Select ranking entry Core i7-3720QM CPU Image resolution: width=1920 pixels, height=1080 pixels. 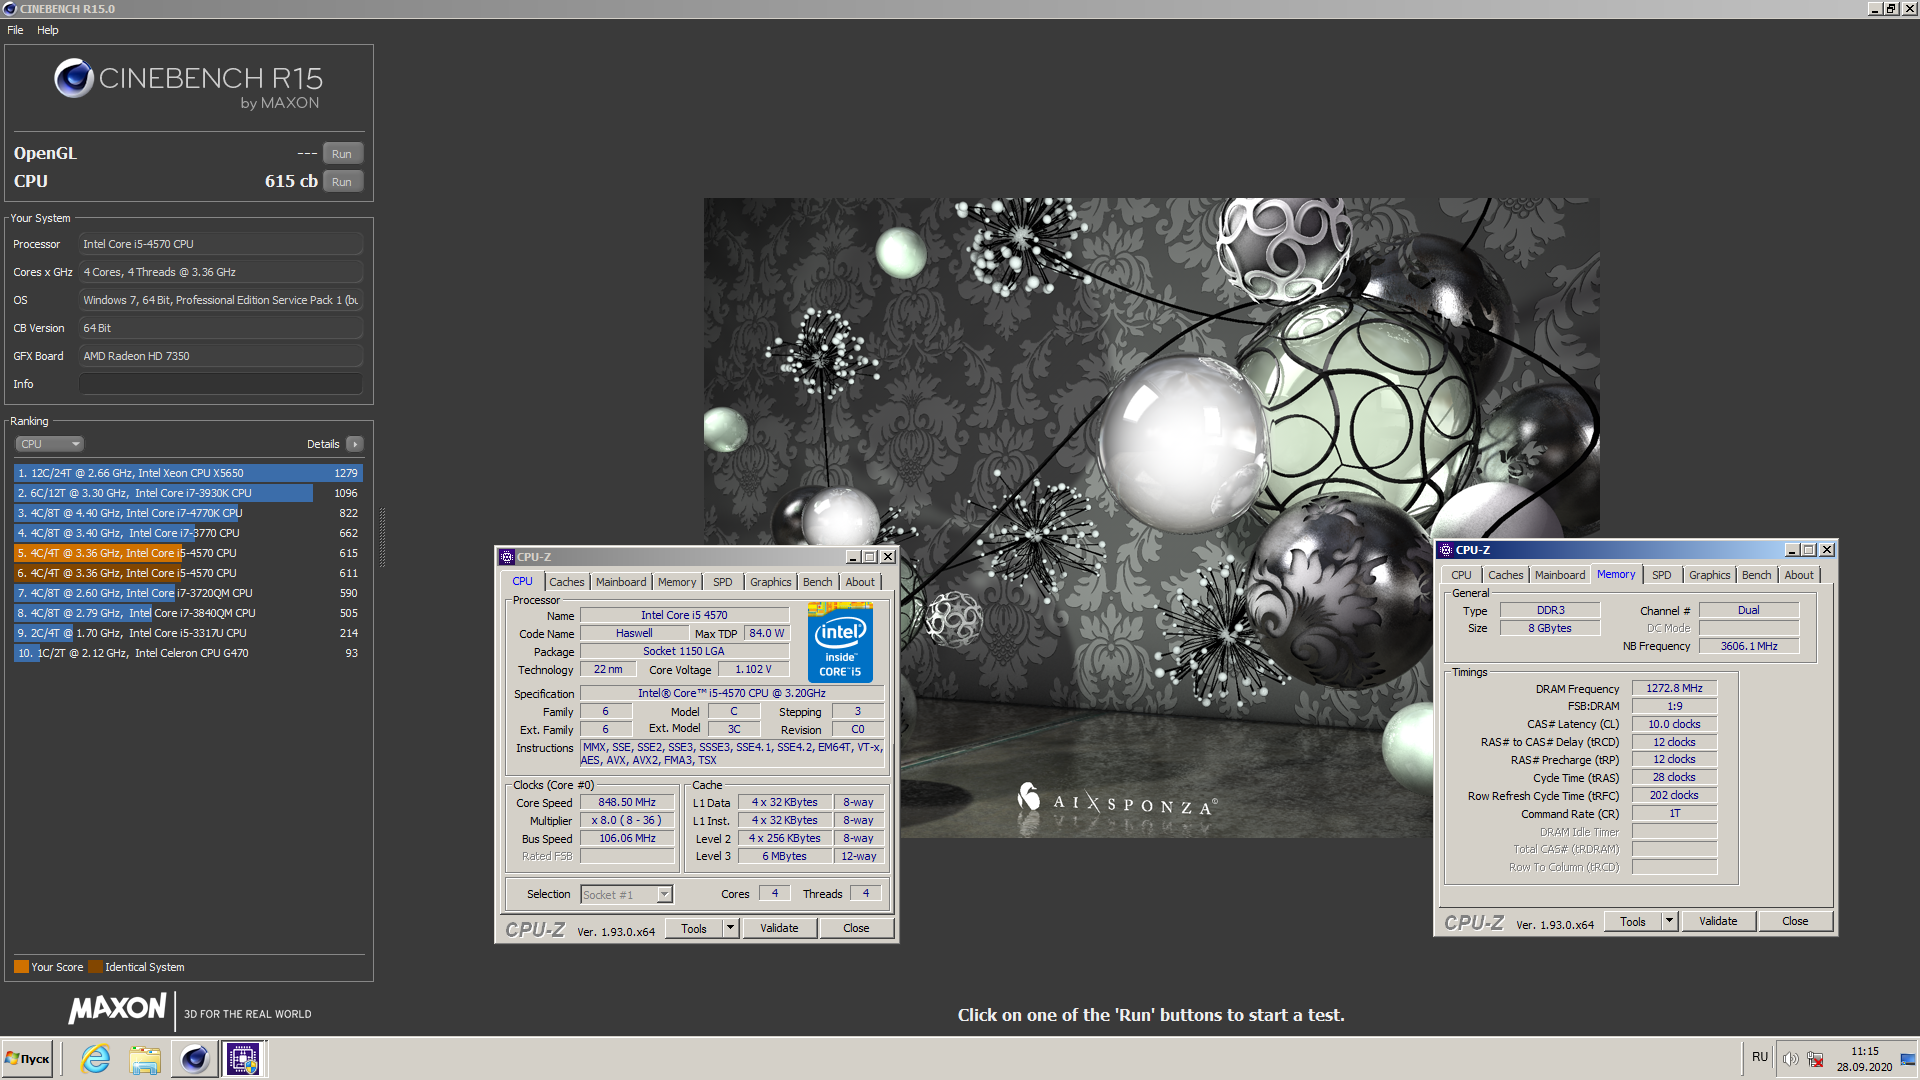188,593
